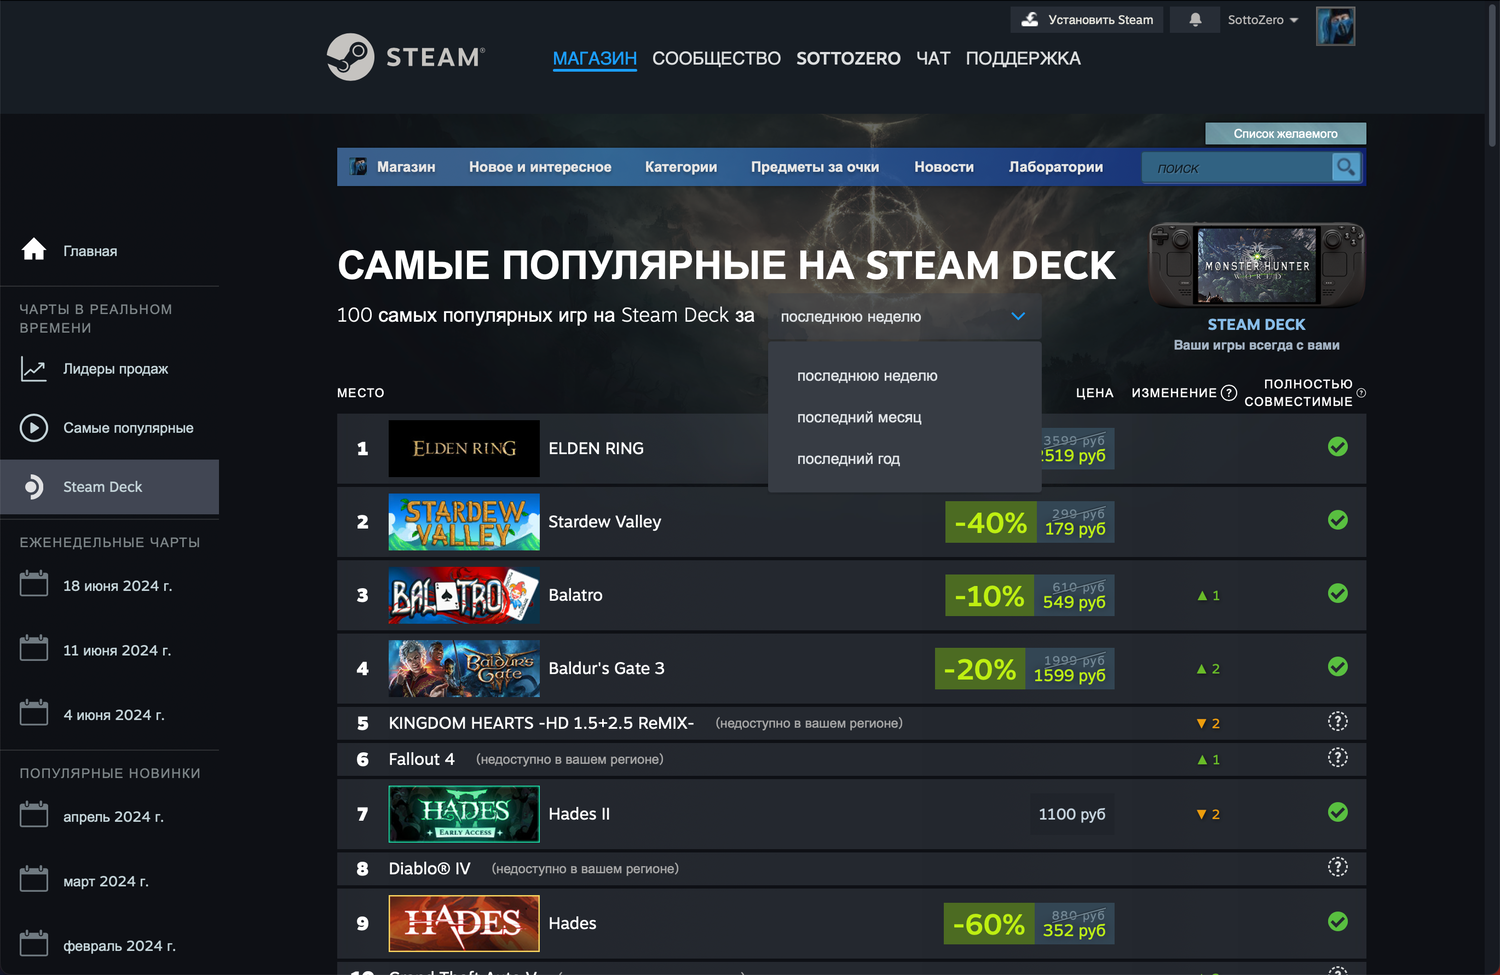
Task: Click the Главная home icon
Action: (x=34, y=250)
